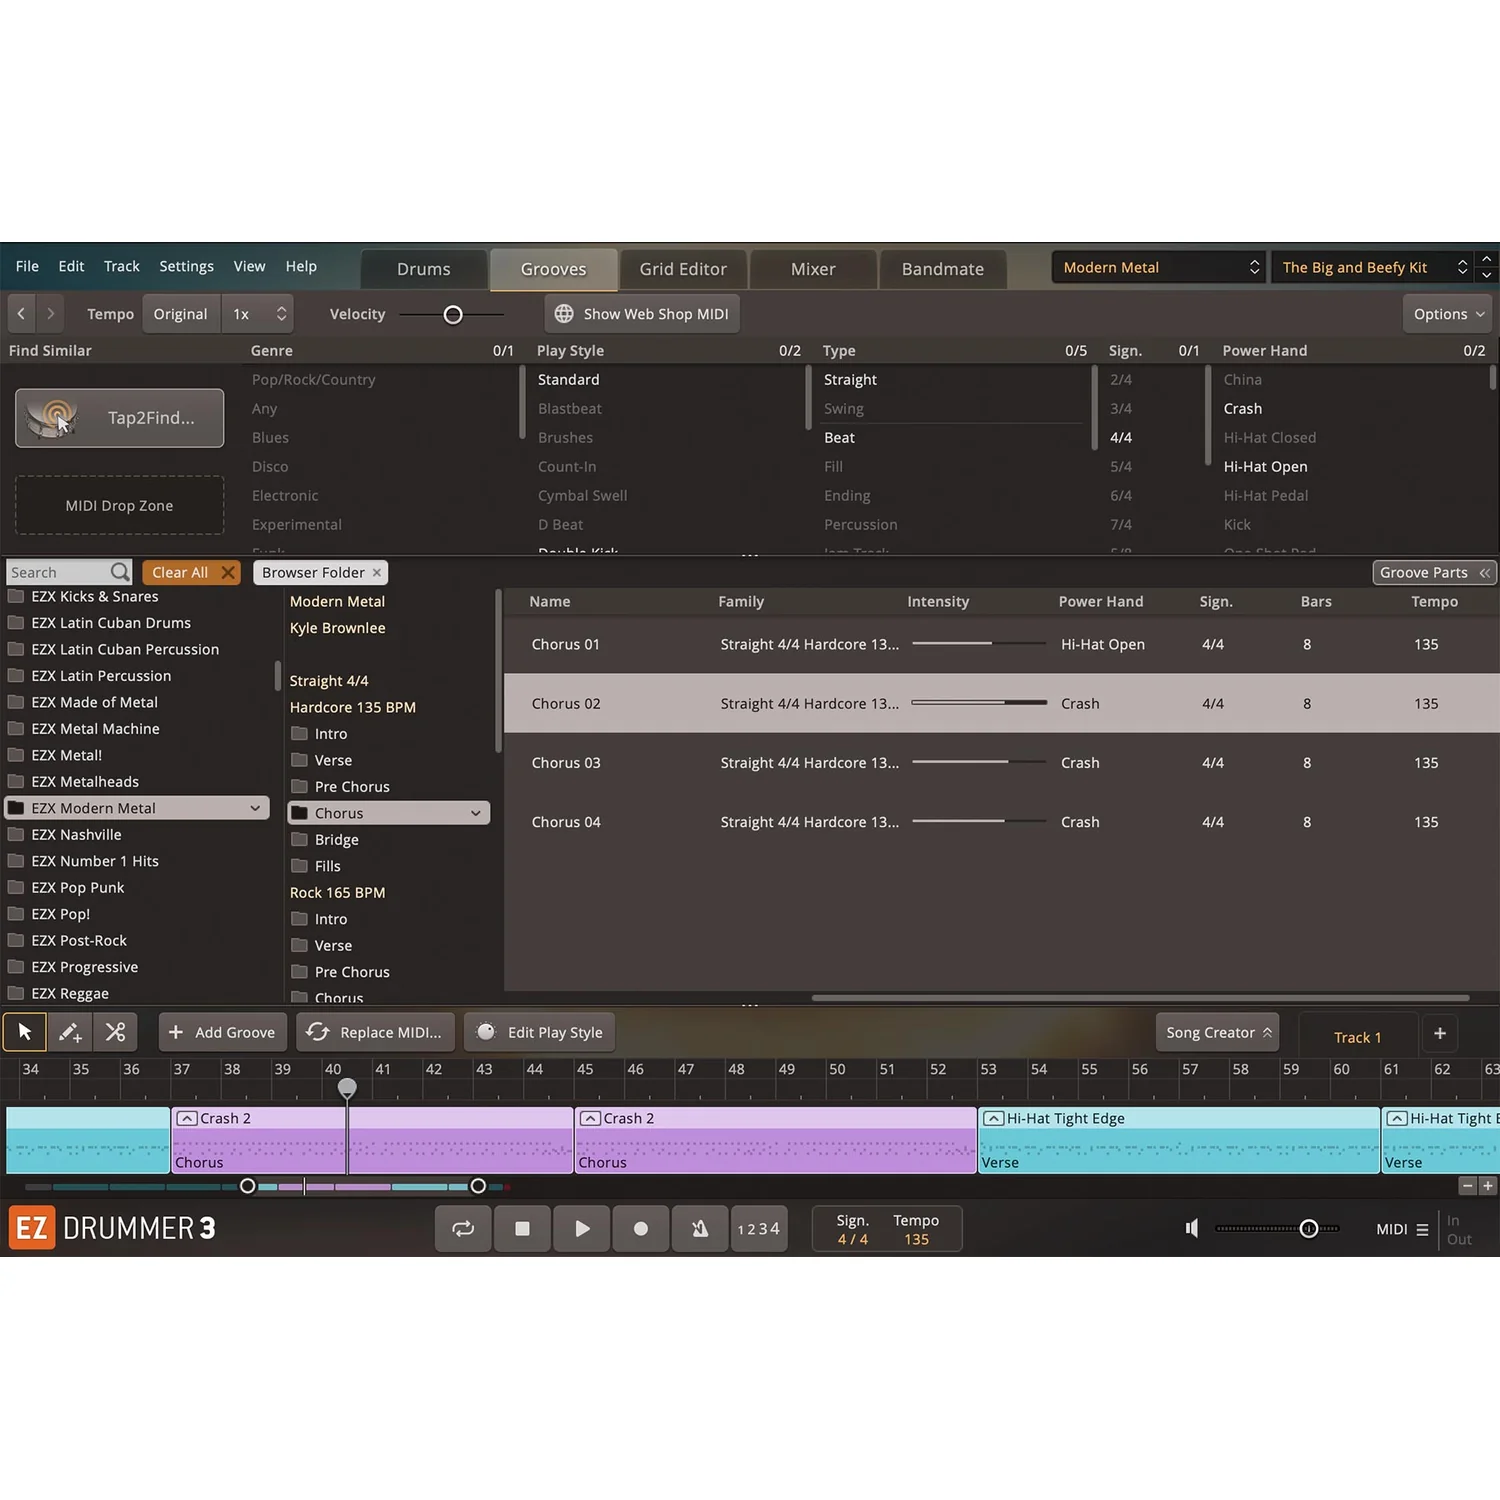Expand the Song Creator panel
Image resolution: width=1500 pixels, height=1500 pixels.
[x=1219, y=1033]
